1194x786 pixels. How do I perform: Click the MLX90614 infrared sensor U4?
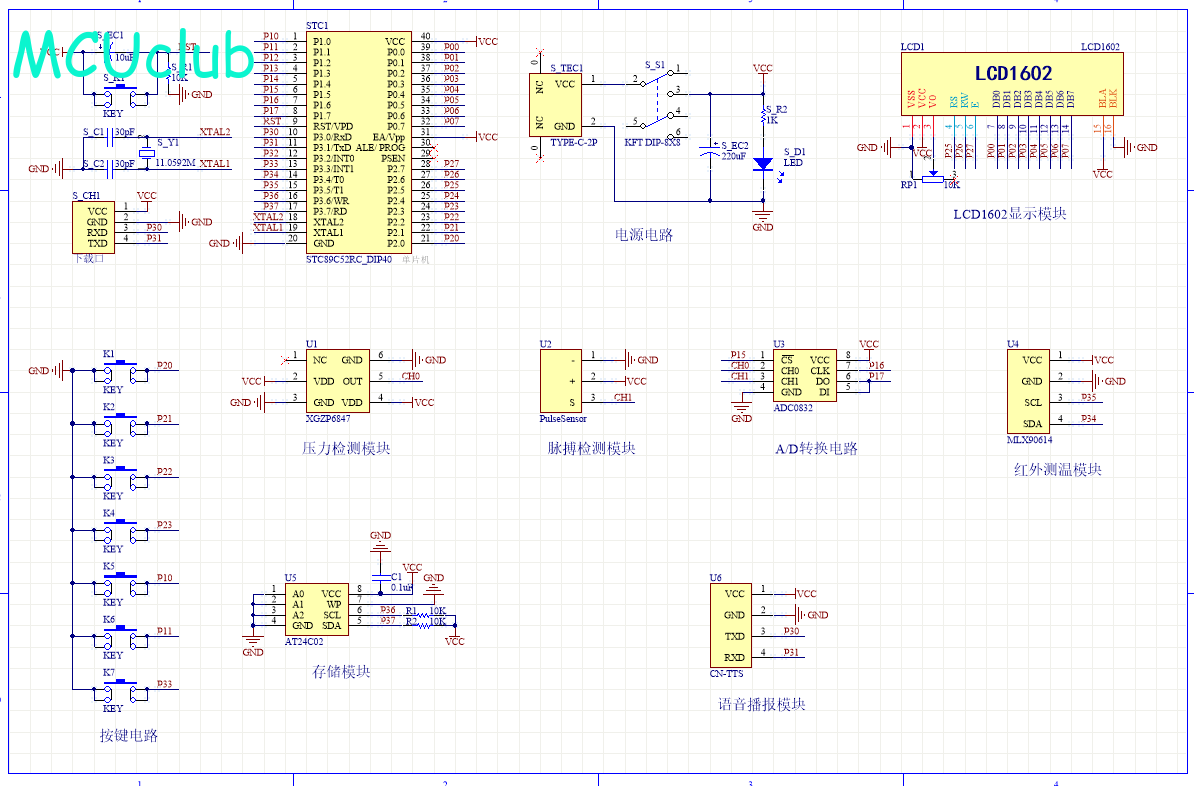[1028, 391]
